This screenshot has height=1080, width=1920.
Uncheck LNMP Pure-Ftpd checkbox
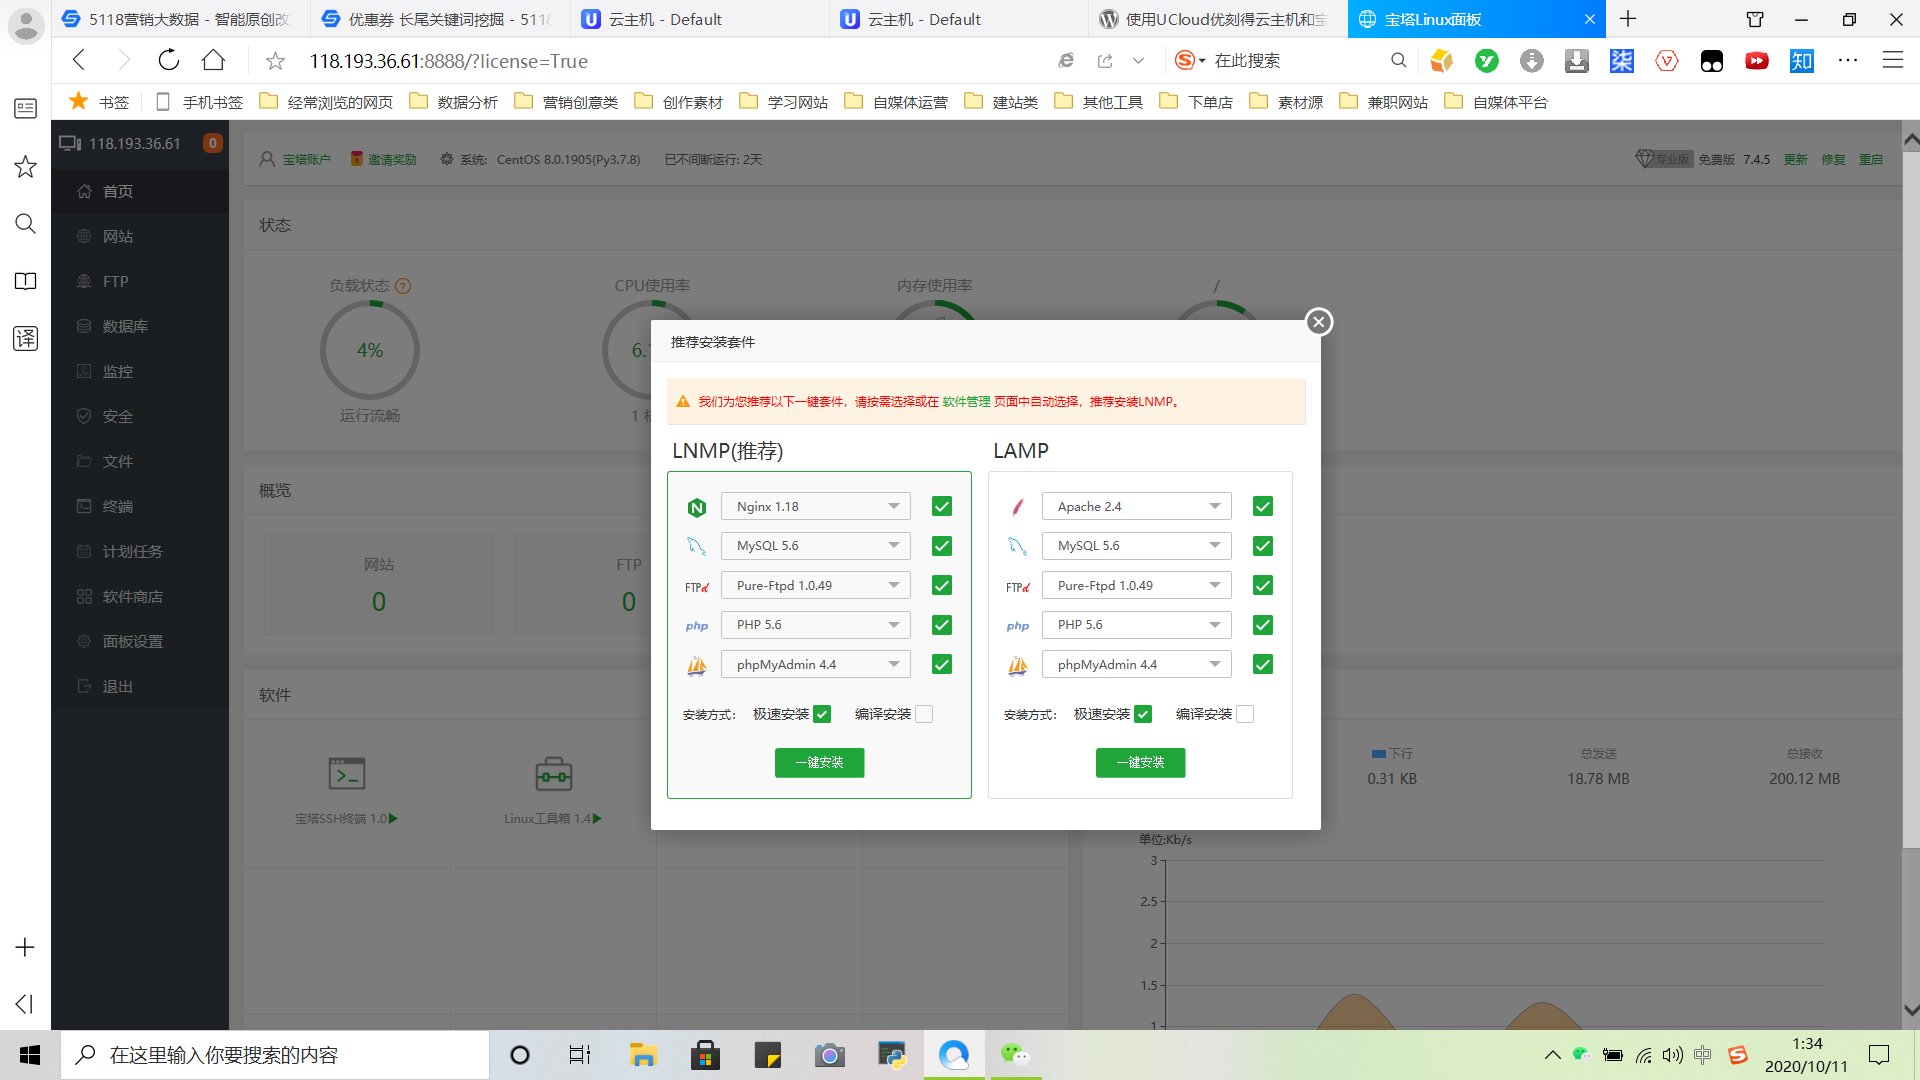click(942, 585)
